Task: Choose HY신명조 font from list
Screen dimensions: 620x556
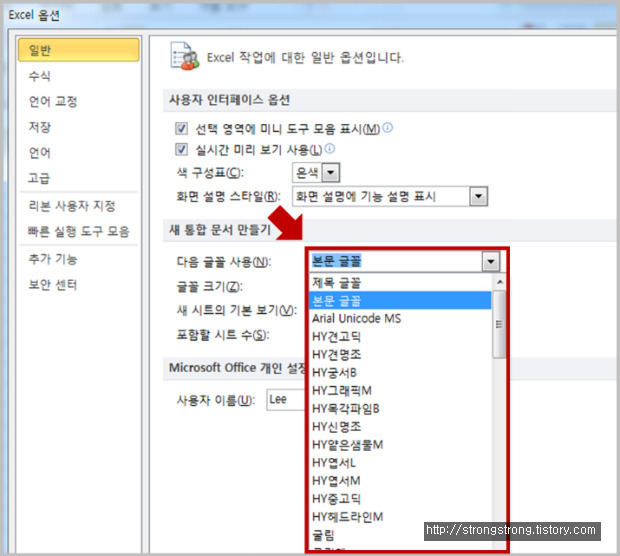Action: pyautogui.click(x=400, y=427)
